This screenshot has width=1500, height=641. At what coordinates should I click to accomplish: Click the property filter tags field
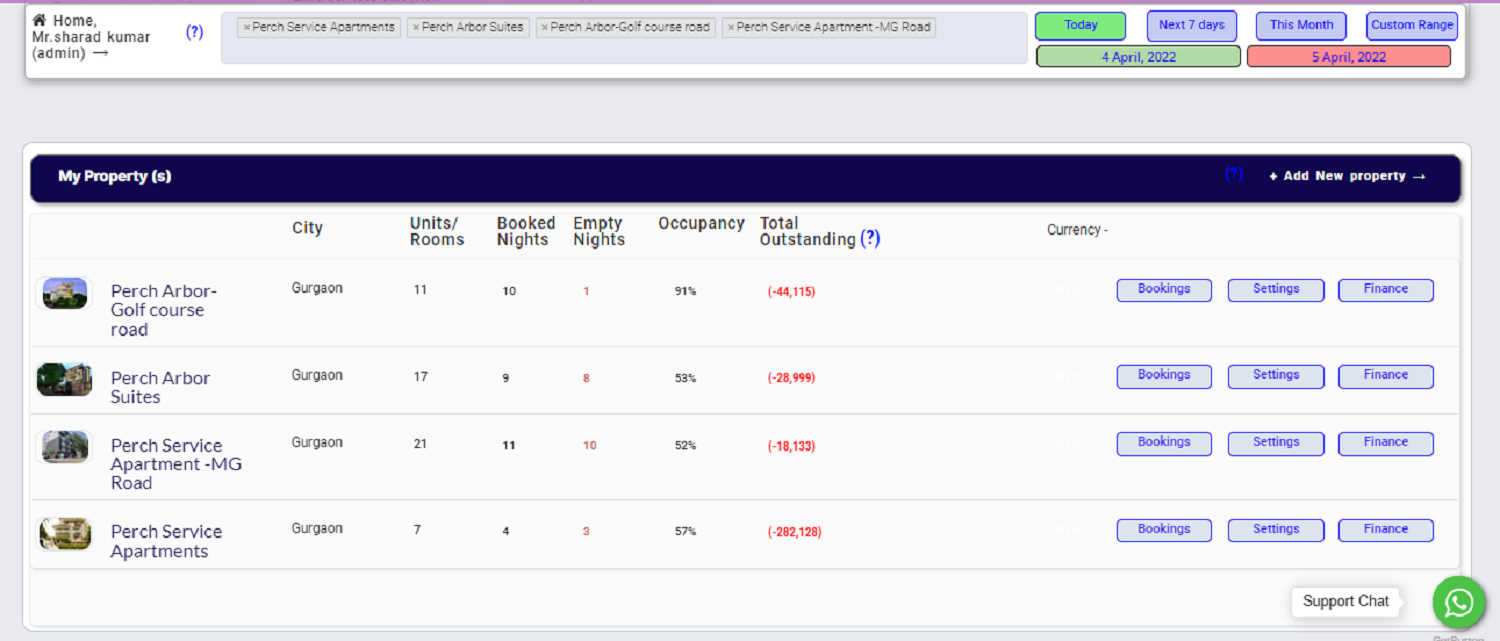(x=624, y=38)
